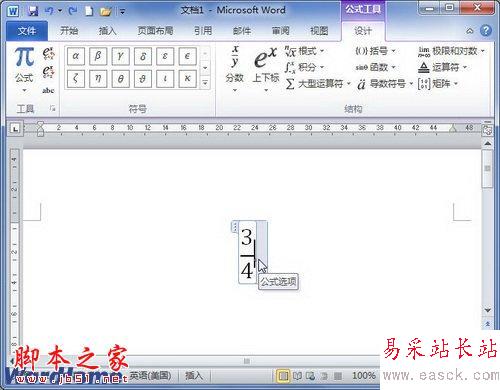This screenshot has width=500, height=390.
Task: Open the 上下标 script structures menu
Action: (x=265, y=69)
